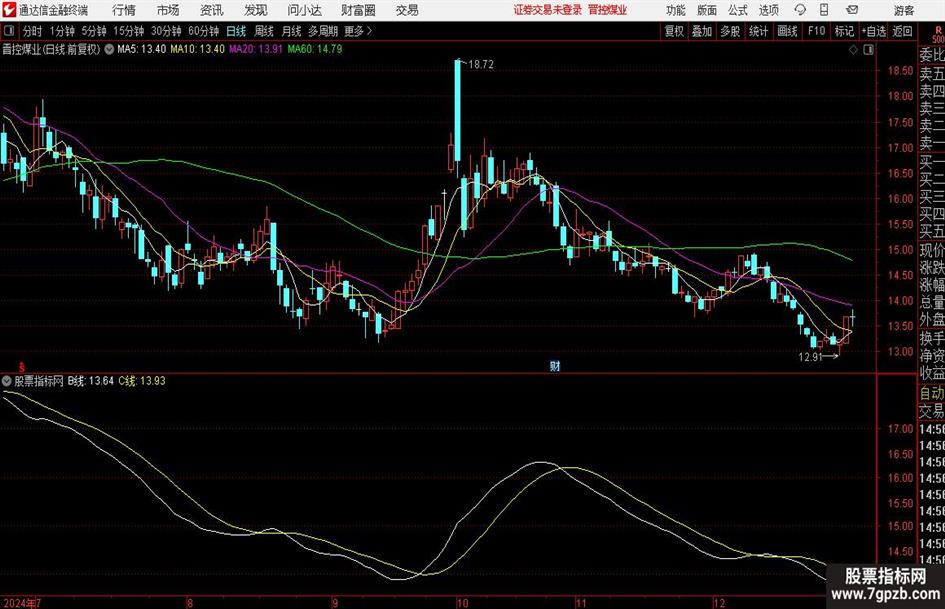The height and width of the screenshot is (609, 945).
Task: Click the 12.91 low price label
Action: click(x=811, y=357)
